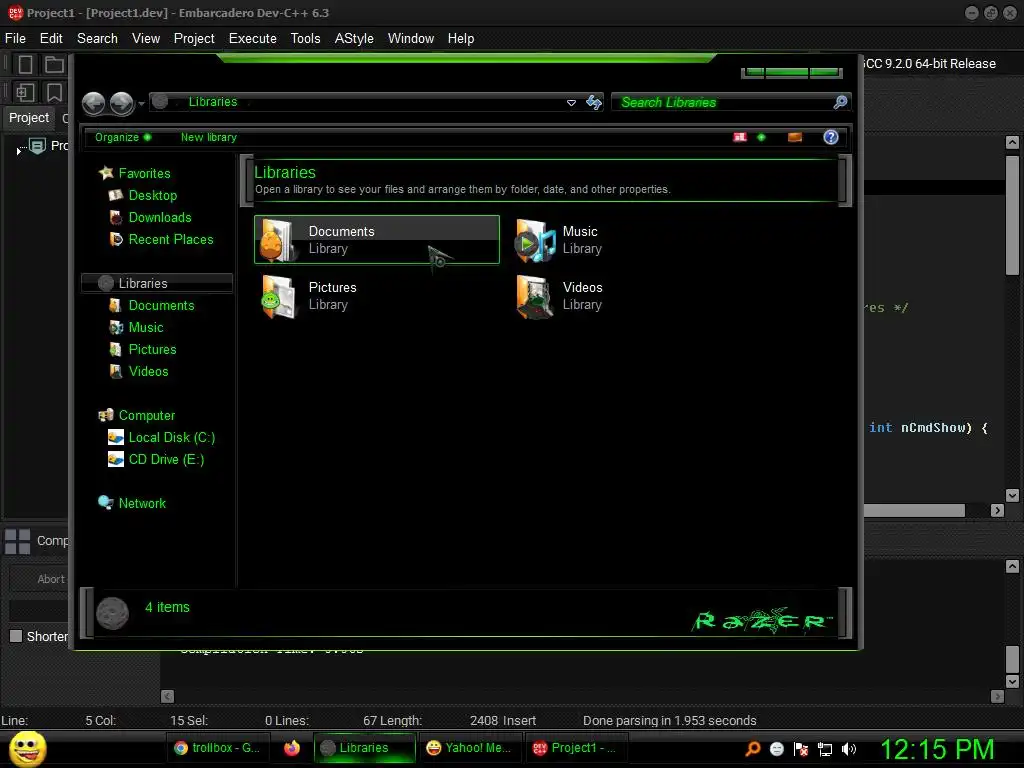This screenshot has height=768, width=1024.
Task: Expand the project tree node in Dev-C++
Action: (18, 150)
